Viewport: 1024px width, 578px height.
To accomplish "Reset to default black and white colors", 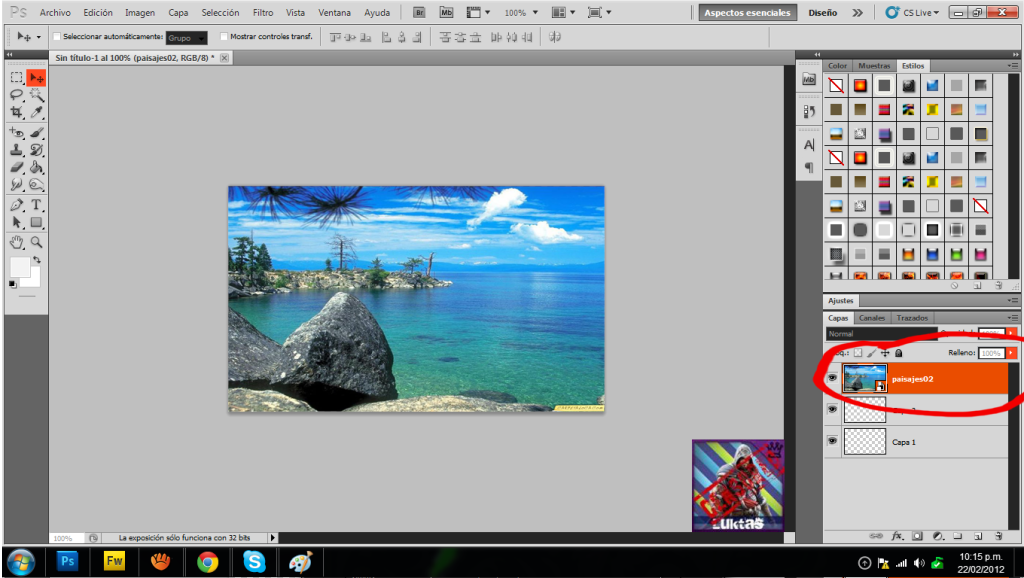I will click(12, 283).
